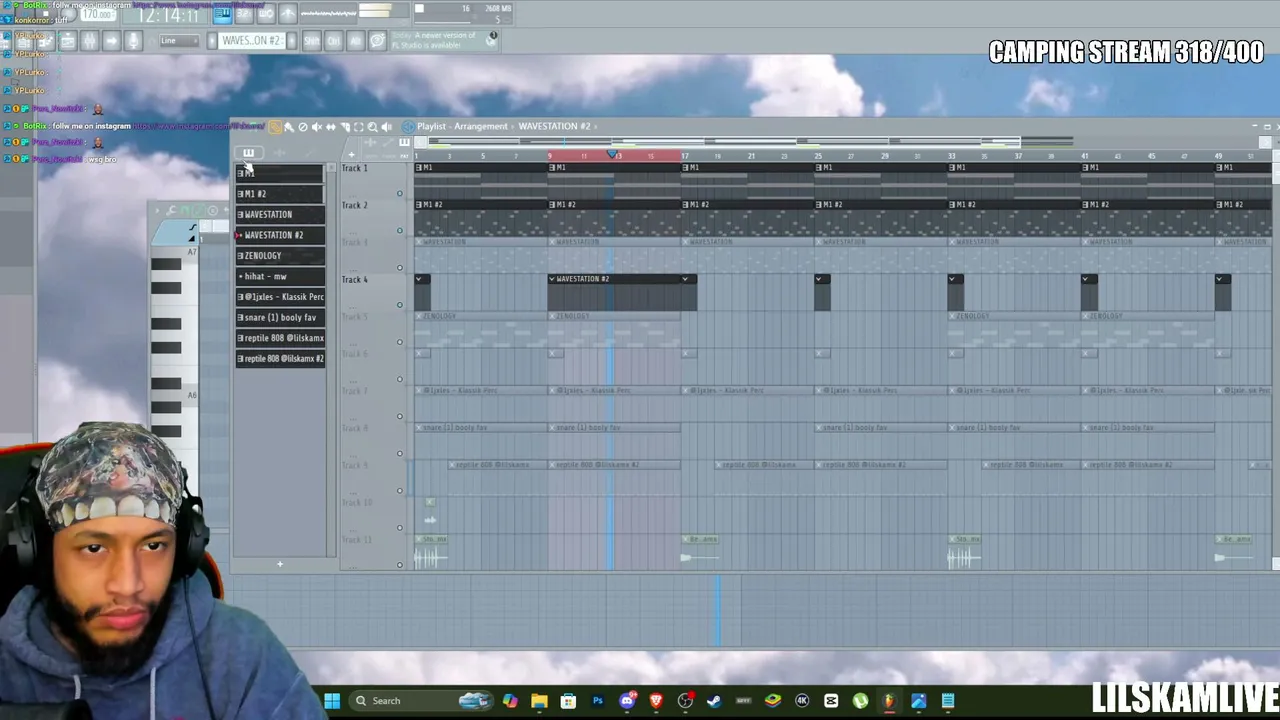The width and height of the screenshot is (1280, 720).
Task: Toggle the Track 5 mute dot
Action: tap(400, 342)
